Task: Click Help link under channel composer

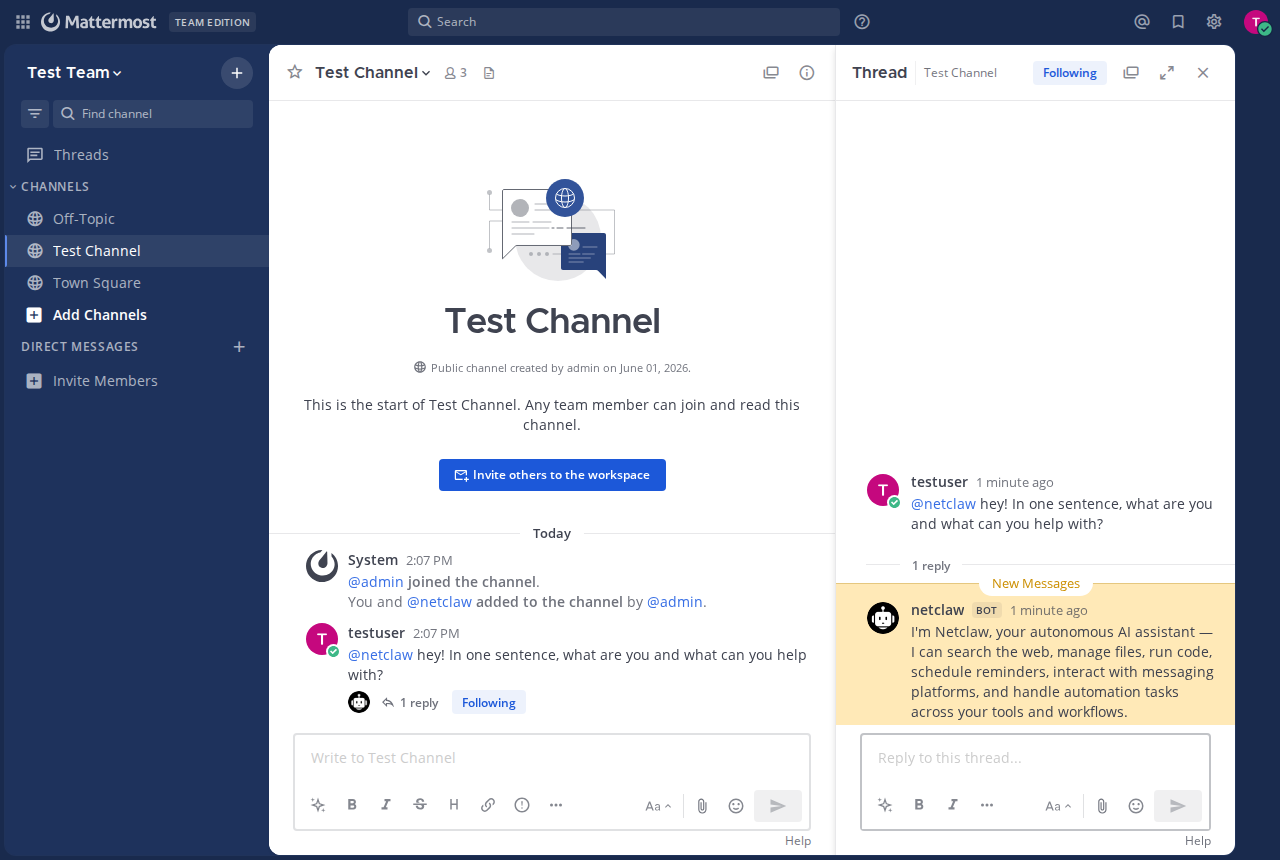Action: [x=798, y=841]
